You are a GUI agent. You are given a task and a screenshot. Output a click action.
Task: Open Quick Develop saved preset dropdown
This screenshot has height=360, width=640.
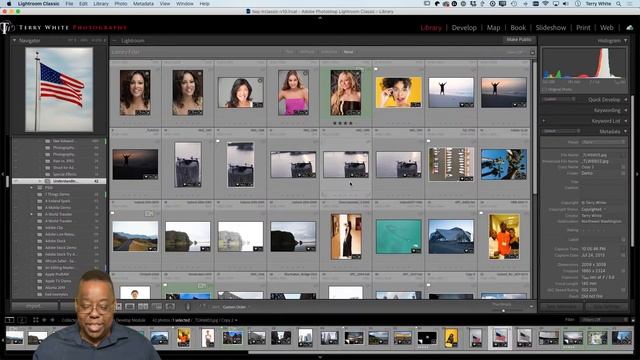click(x=559, y=99)
